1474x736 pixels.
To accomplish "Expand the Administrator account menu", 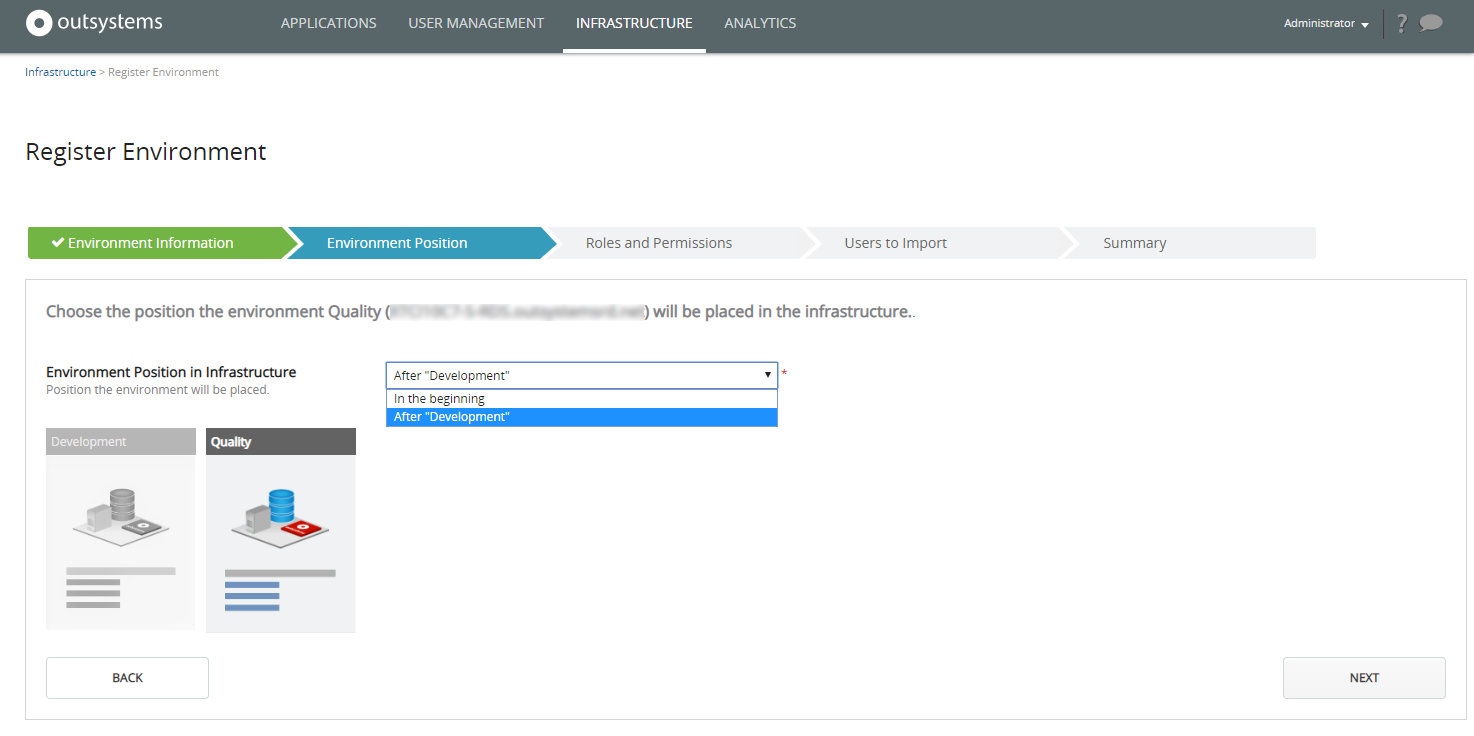I will click(1325, 23).
